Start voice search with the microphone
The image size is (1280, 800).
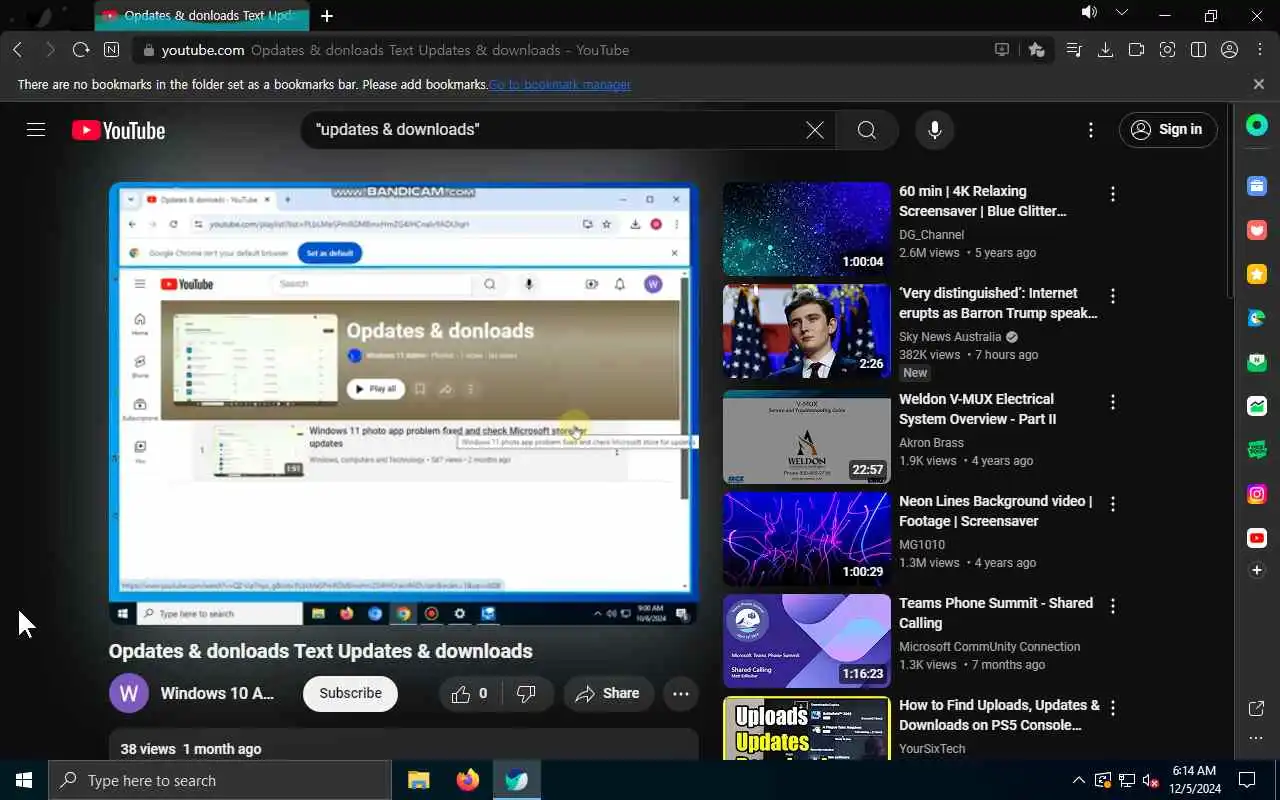tap(935, 130)
